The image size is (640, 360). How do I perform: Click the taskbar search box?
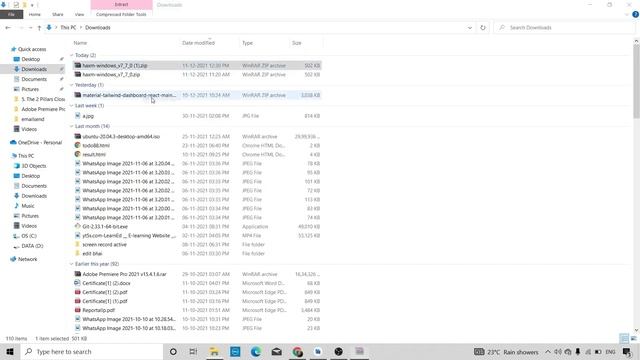(91, 351)
